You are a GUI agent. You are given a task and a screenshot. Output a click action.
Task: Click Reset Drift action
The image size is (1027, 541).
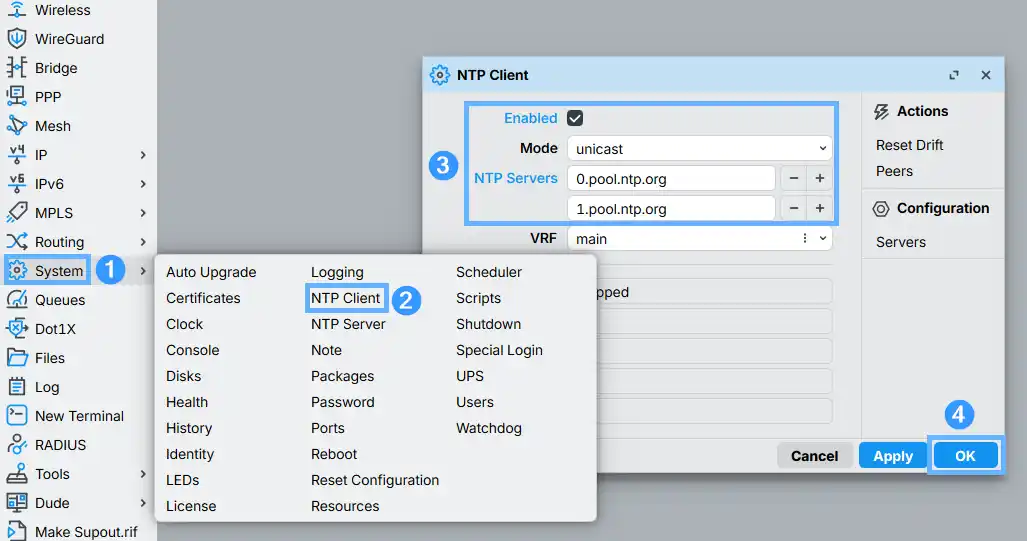coord(909,145)
